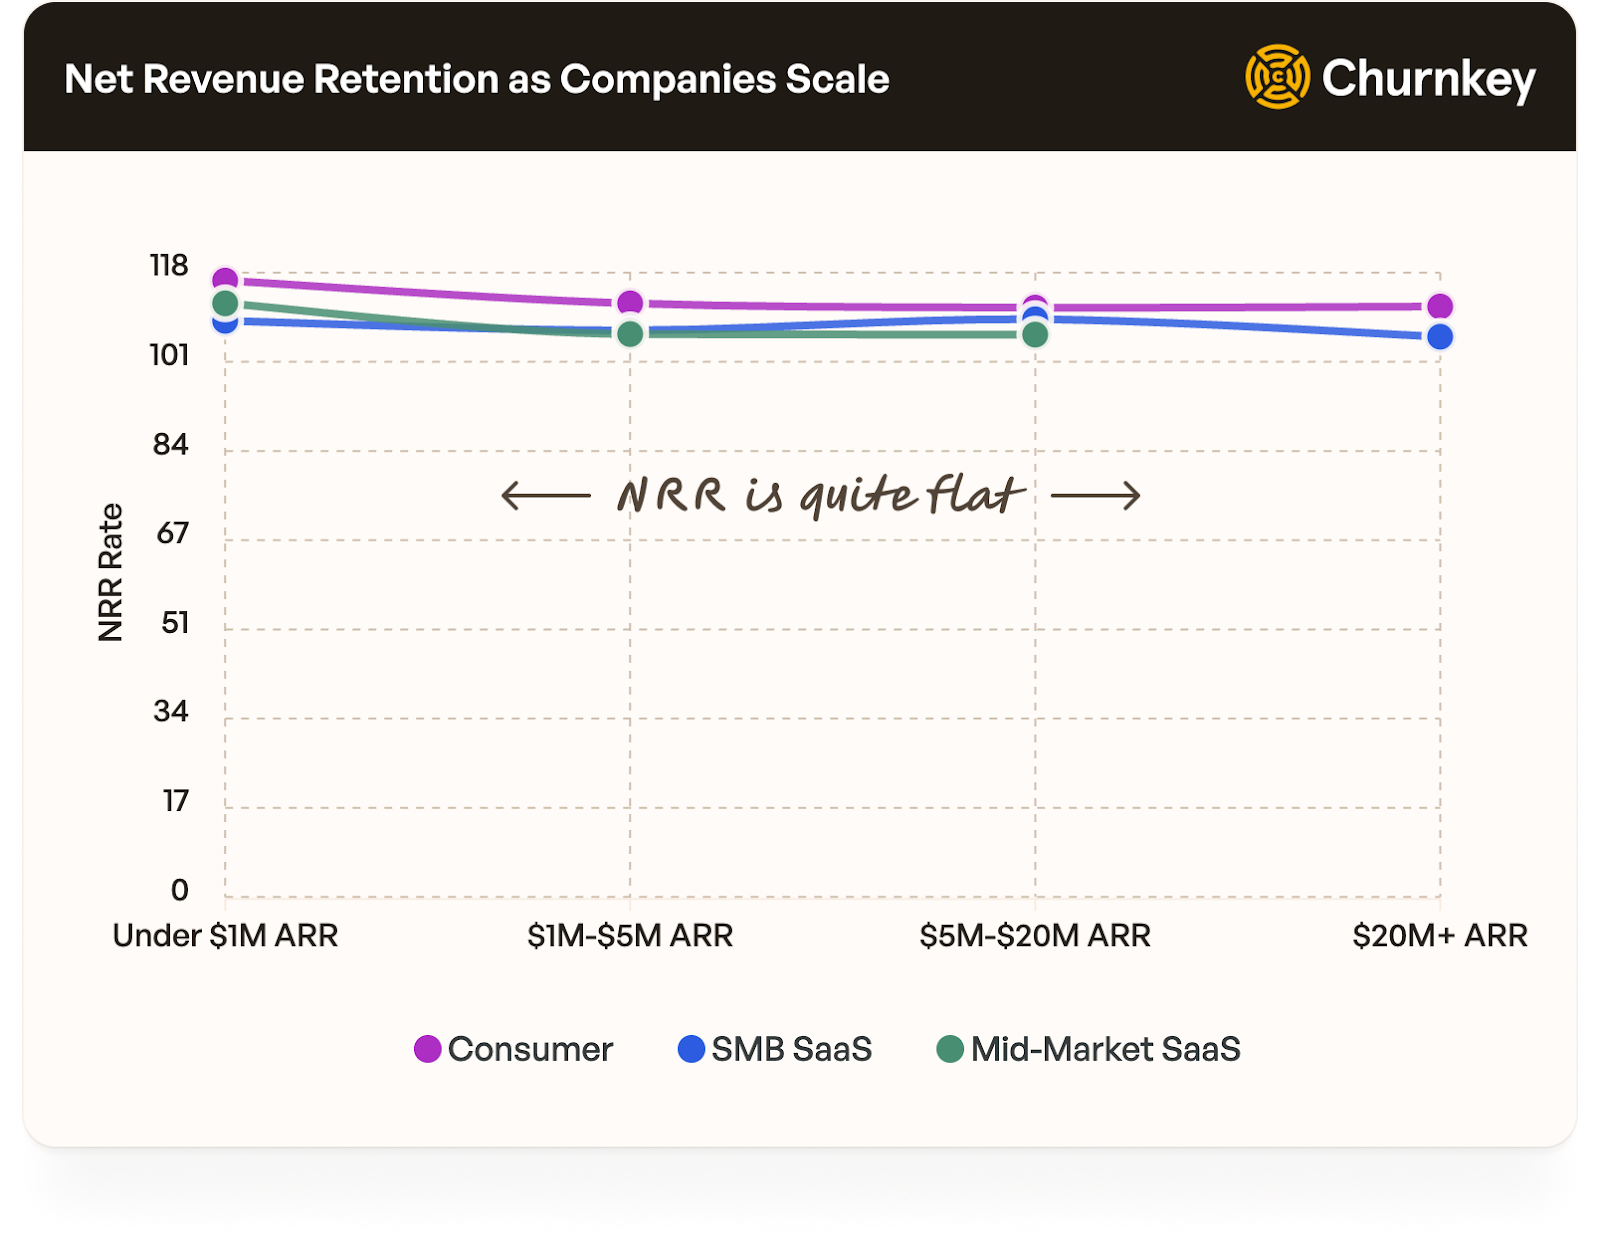The image size is (1600, 1250).
Task: Select the Consumer data point at $20M+ ARR
Action: click(x=1440, y=307)
